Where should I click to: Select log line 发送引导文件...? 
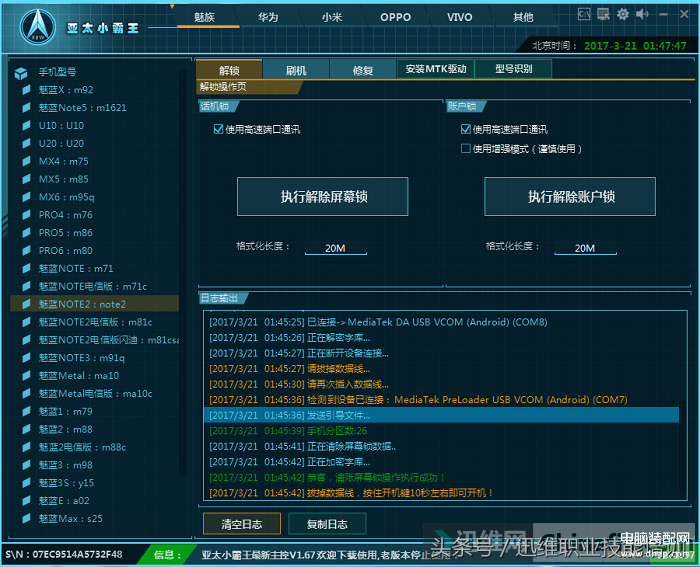(x=442, y=415)
